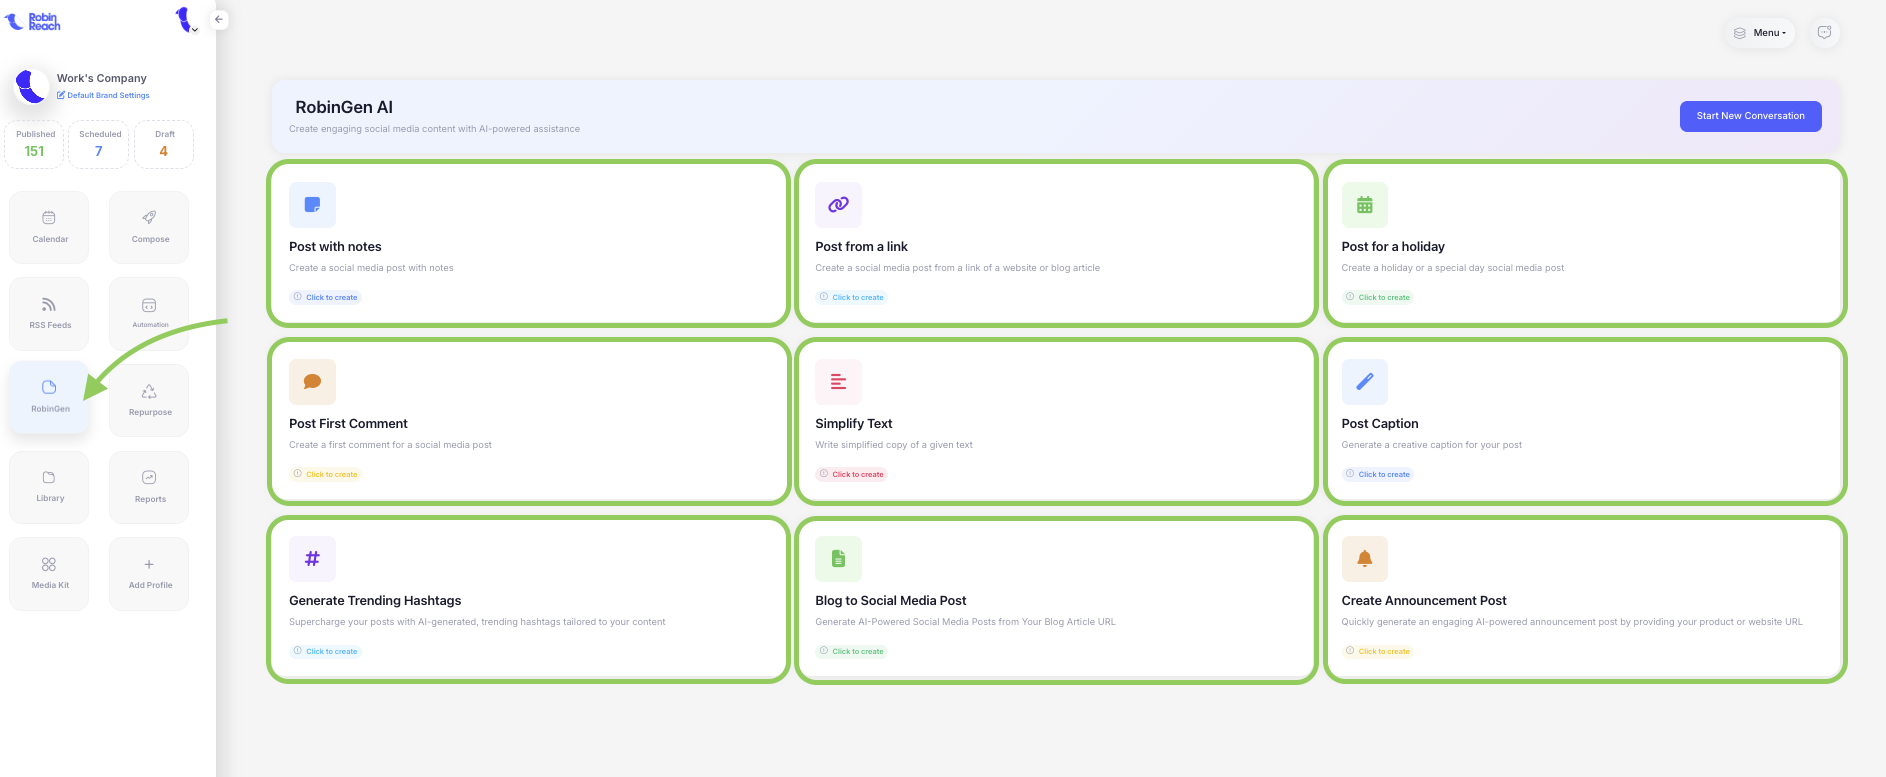Select the Simplify Text title
1886x777 pixels.
tap(854, 424)
